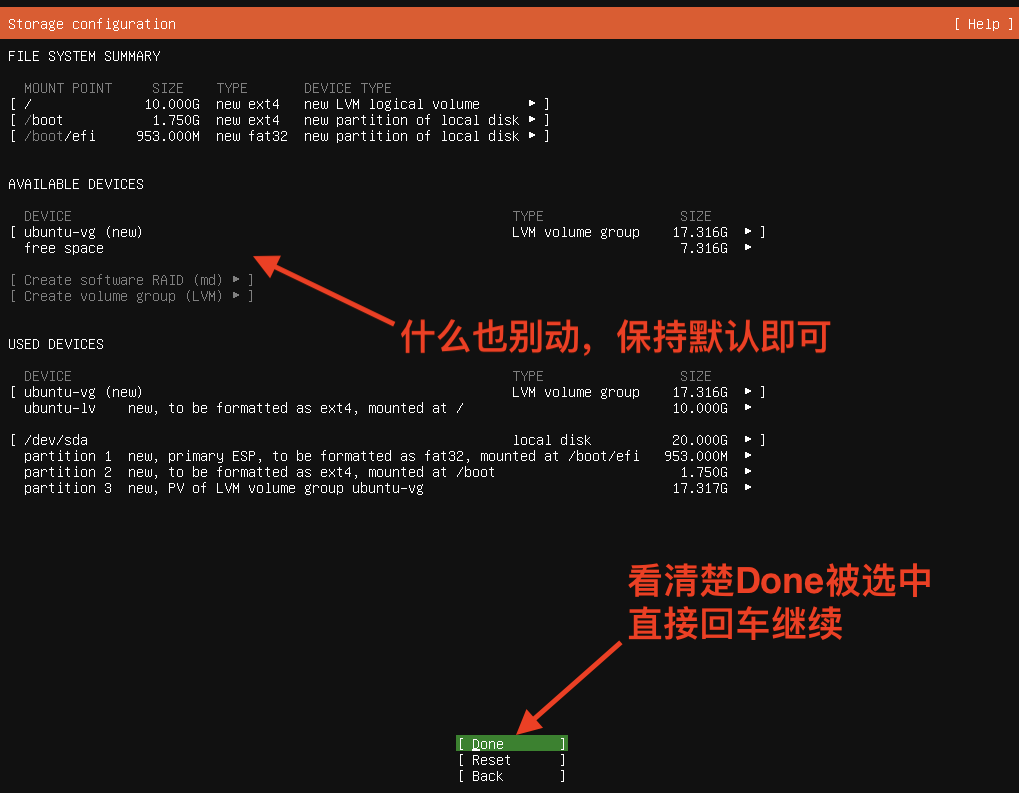Expand arrow of available ubuntu-vg 17.316G
Image resolution: width=1019 pixels, height=793 pixels.
pos(748,231)
